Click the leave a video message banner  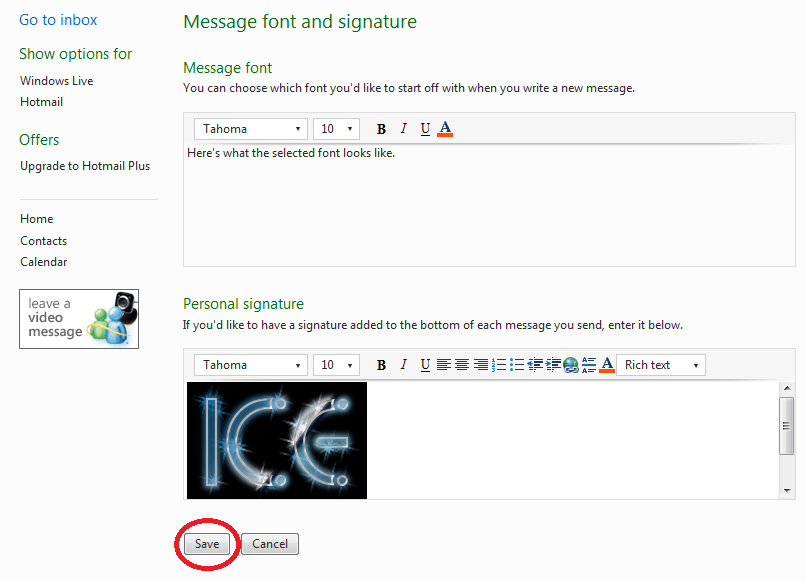[x=79, y=319]
